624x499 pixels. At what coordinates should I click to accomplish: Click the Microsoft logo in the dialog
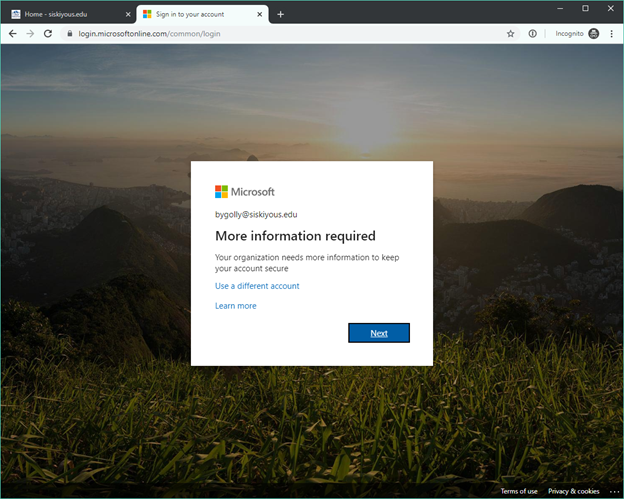coord(245,192)
